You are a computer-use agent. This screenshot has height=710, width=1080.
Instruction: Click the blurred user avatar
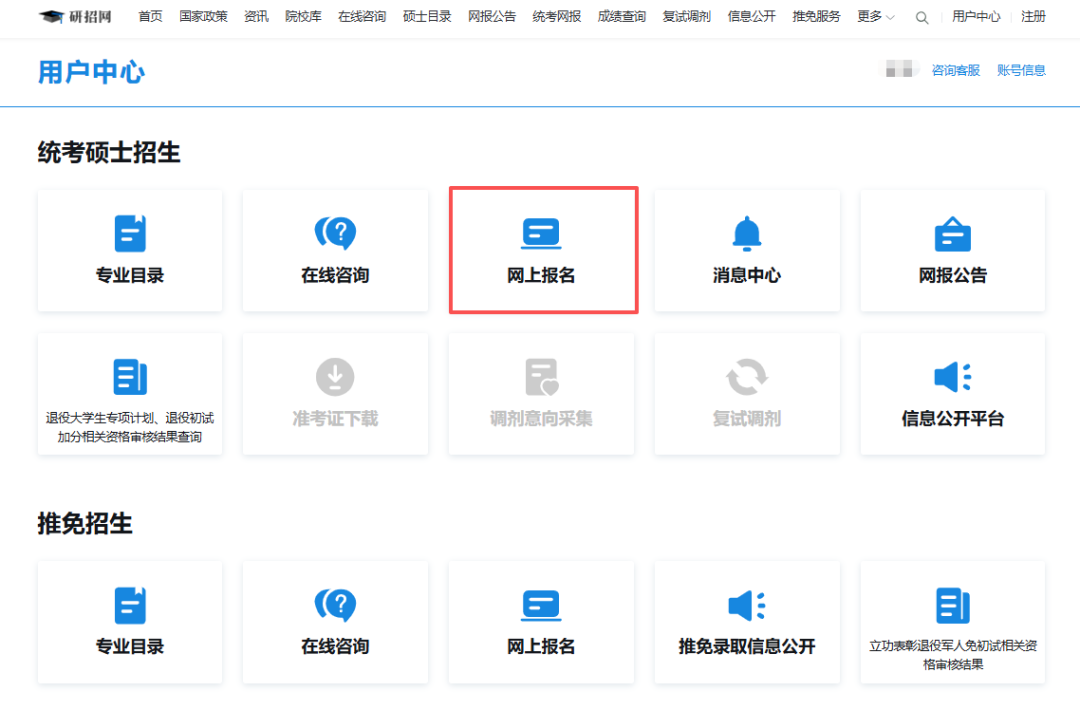pyautogui.click(x=899, y=69)
